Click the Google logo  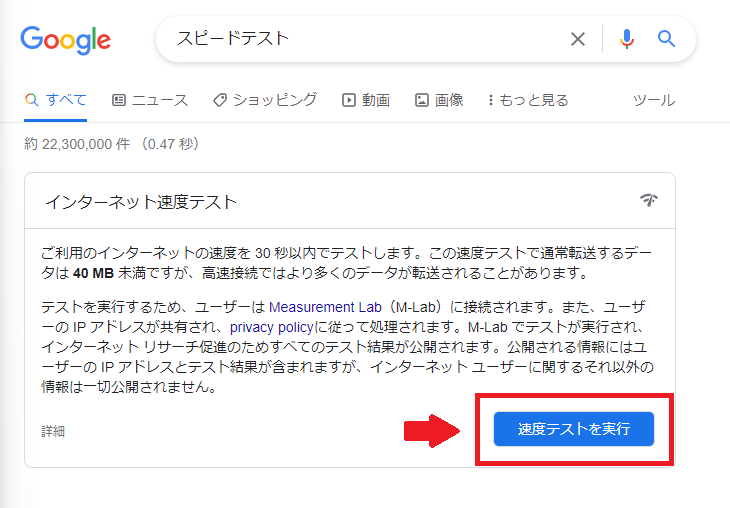pyautogui.click(x=66, y=40)
